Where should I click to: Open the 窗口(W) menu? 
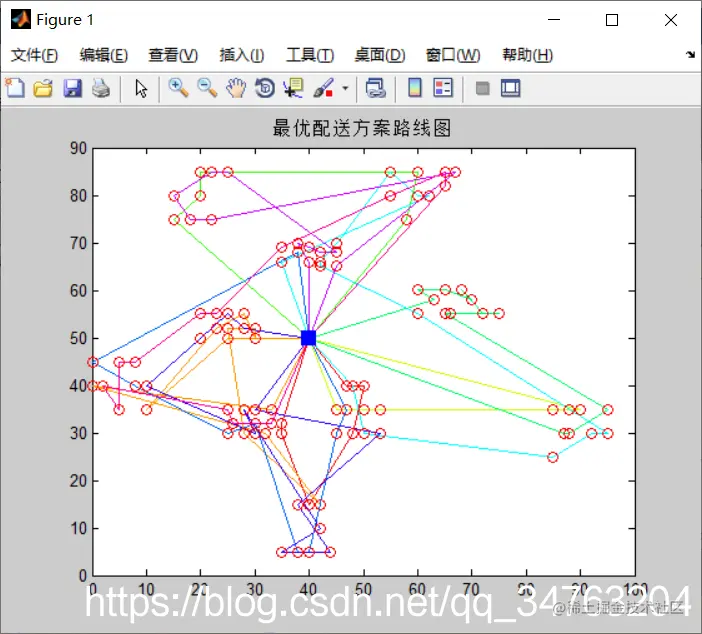(x=453, y=55)
